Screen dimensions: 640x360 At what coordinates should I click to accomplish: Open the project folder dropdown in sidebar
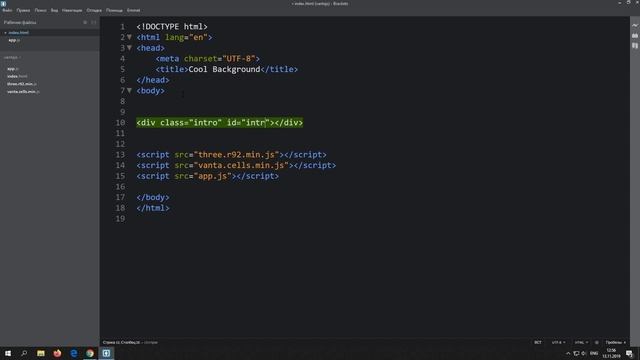pyautogui.click(x=12, y=58)
